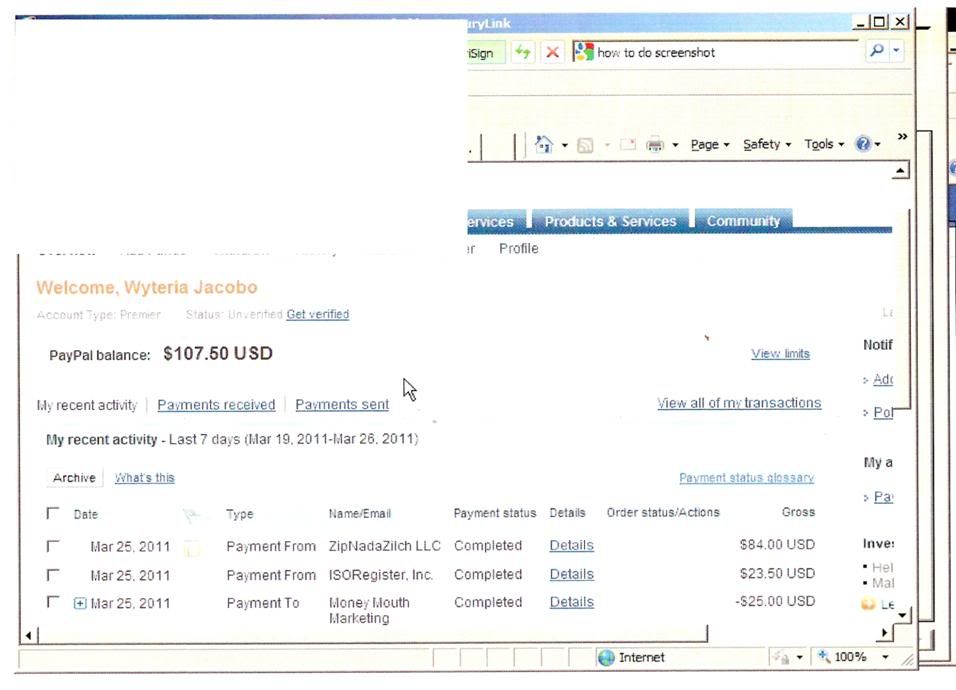Show more toolbar commands chevron

coord(902,137)
